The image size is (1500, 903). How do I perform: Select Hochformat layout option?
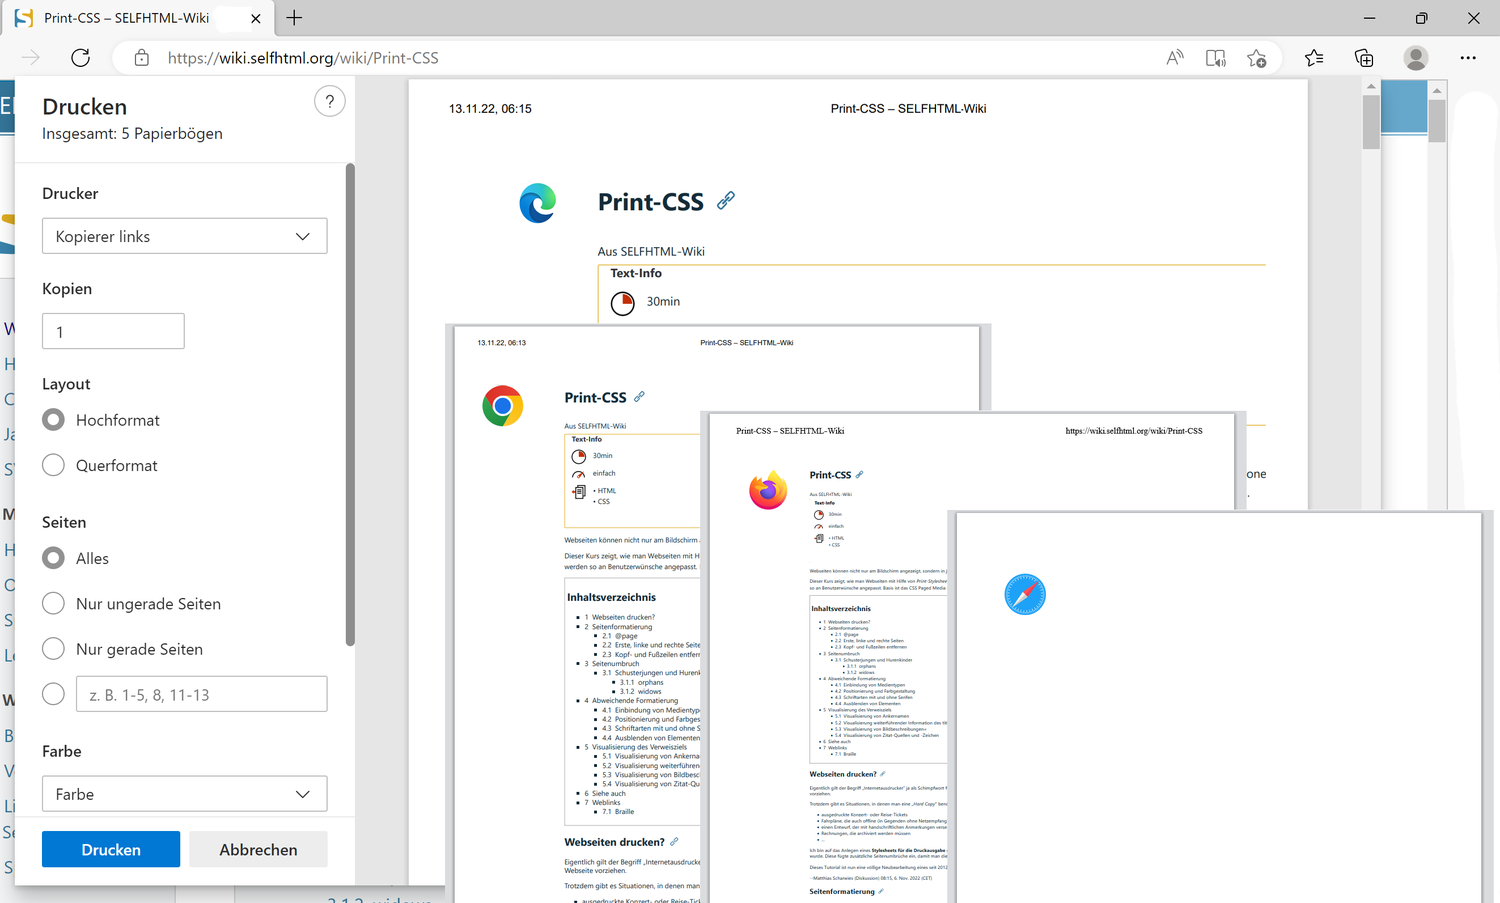(x=54, y=420)
